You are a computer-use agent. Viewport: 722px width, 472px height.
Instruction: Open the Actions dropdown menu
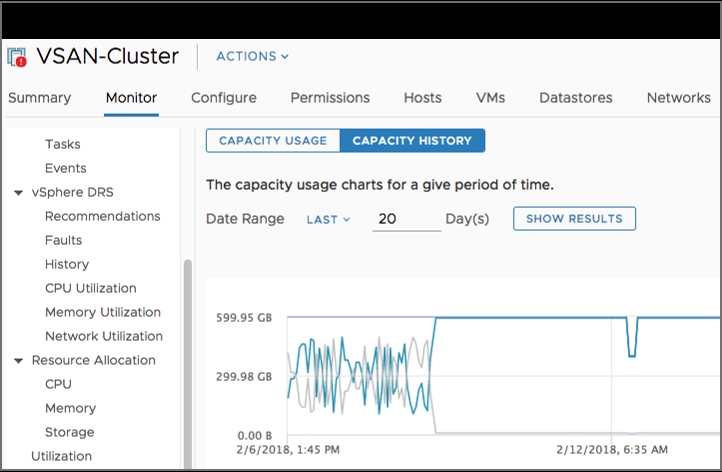click(x=252, y=57)
